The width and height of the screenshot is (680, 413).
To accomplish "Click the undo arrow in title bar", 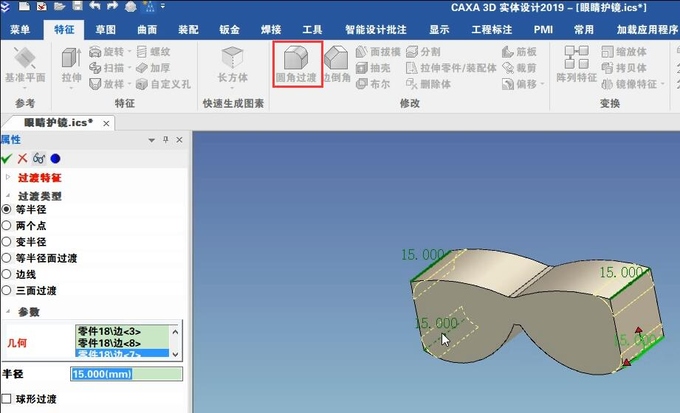I will point(95,6).
